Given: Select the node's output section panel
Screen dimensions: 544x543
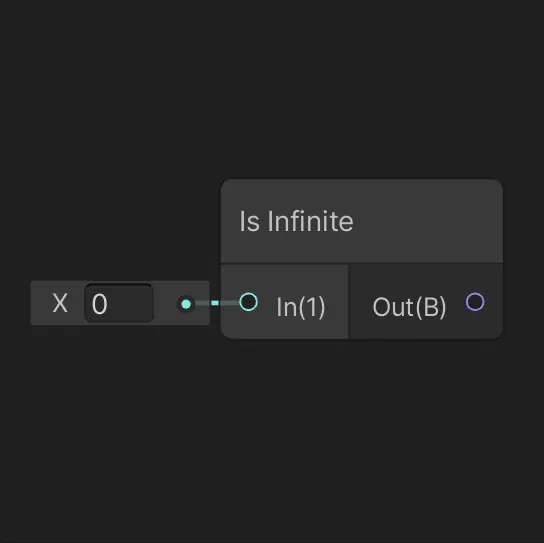Looking at the screenshot, I should click(426, 301).
